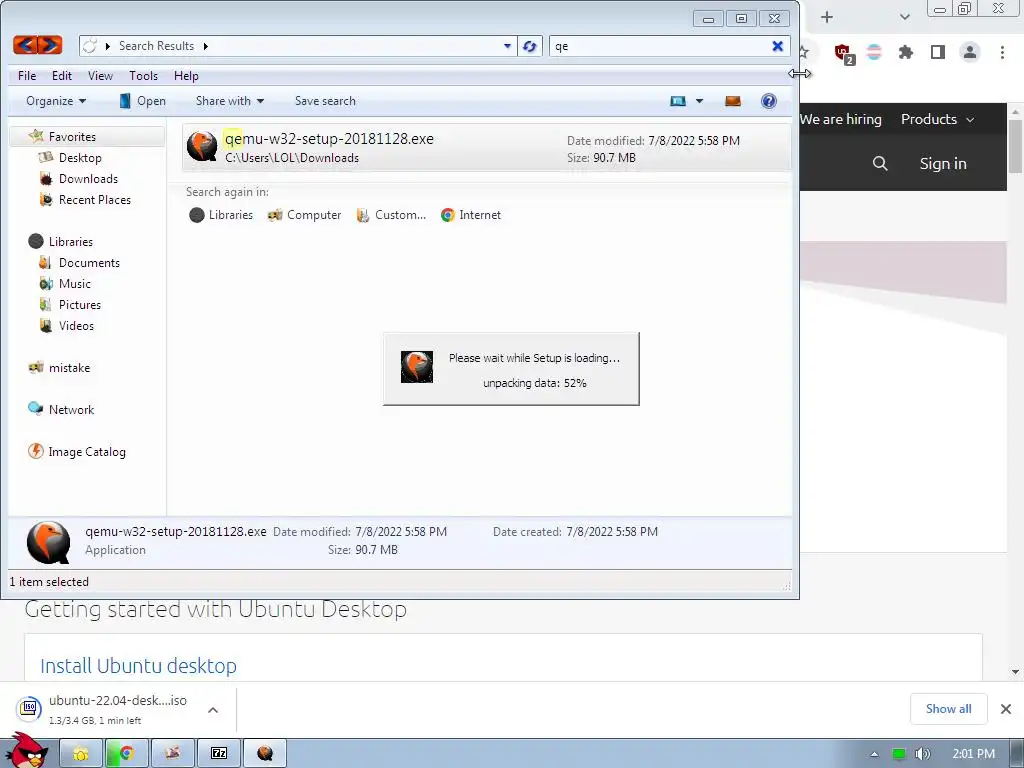
Task: Click the Angry Birds start button
Action: tap(27, 751)
